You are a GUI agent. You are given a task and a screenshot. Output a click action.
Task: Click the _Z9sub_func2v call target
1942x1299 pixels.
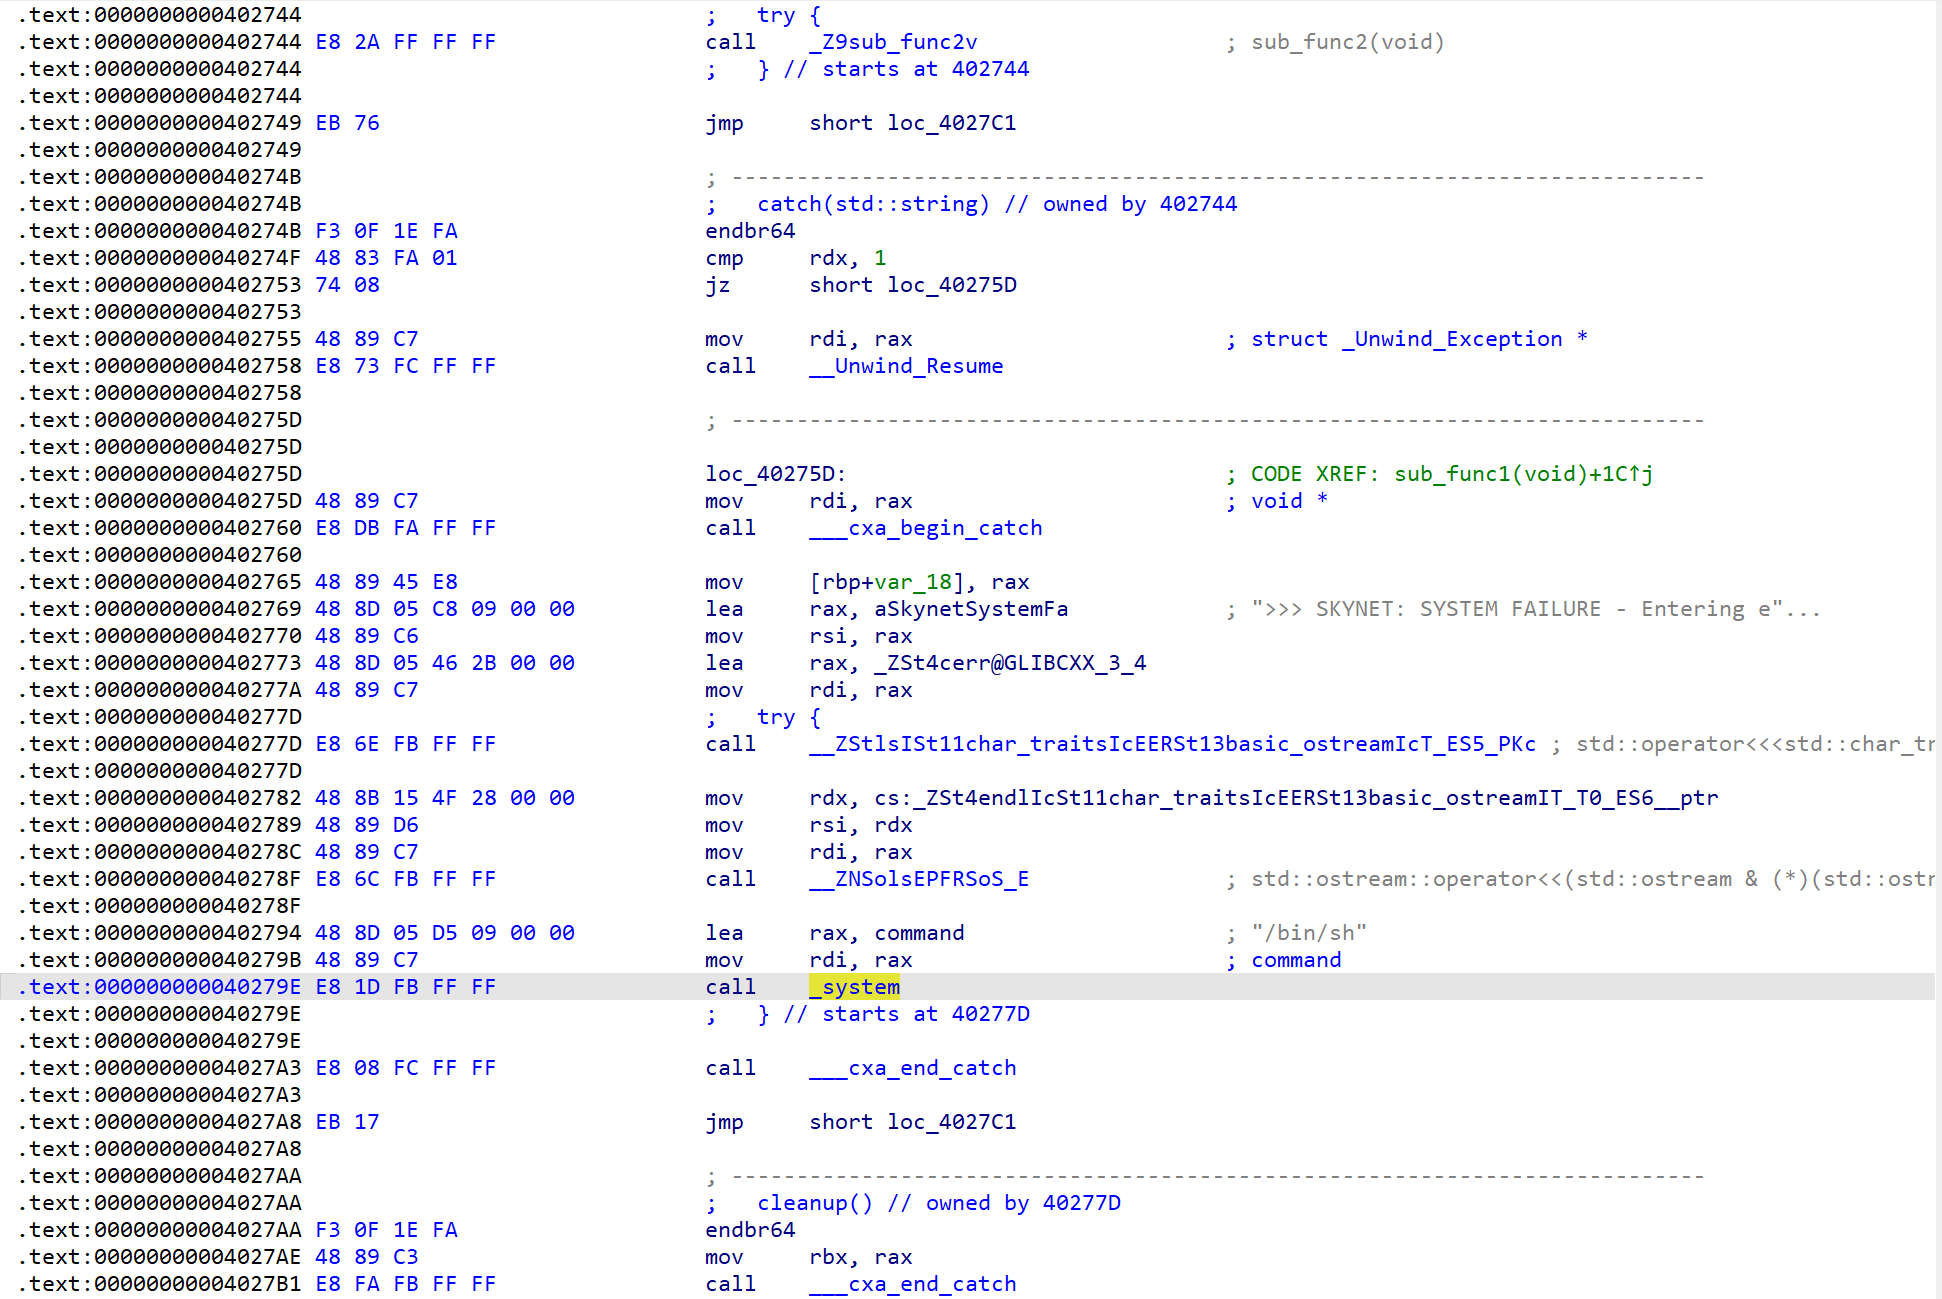click(893, 42)
